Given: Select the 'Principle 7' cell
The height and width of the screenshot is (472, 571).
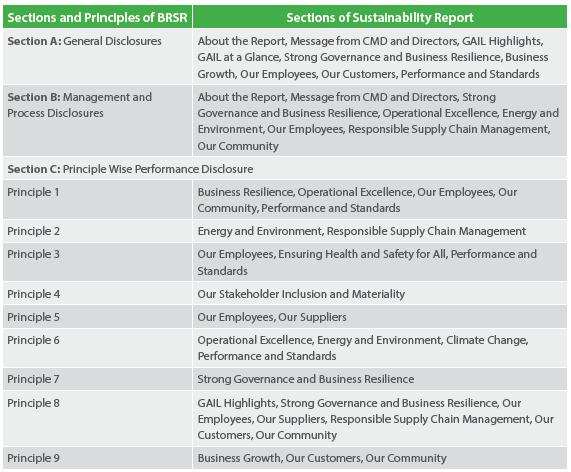Looking at the screenshot, I should [x=97, y=379].
